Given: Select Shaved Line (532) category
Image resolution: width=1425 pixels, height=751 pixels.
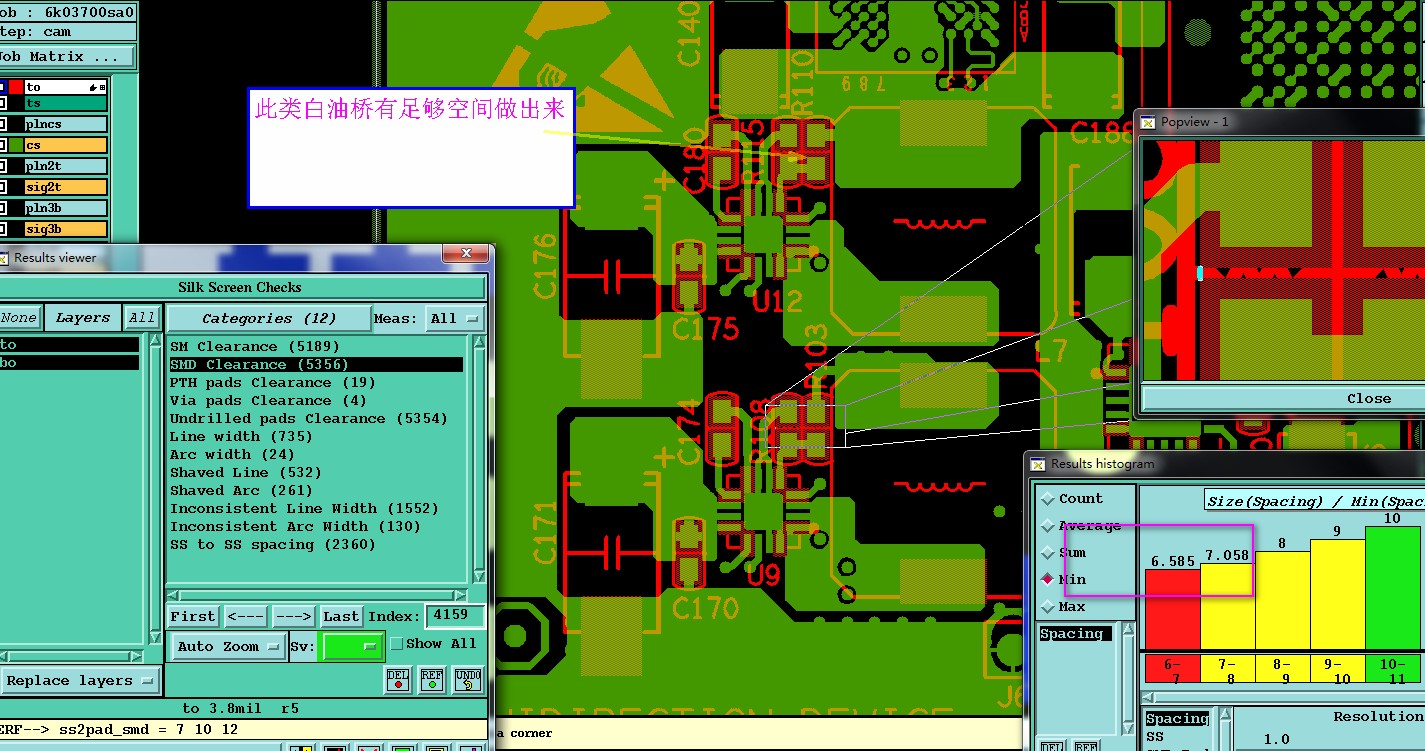Looking at the screenshot, I should 245,473.
